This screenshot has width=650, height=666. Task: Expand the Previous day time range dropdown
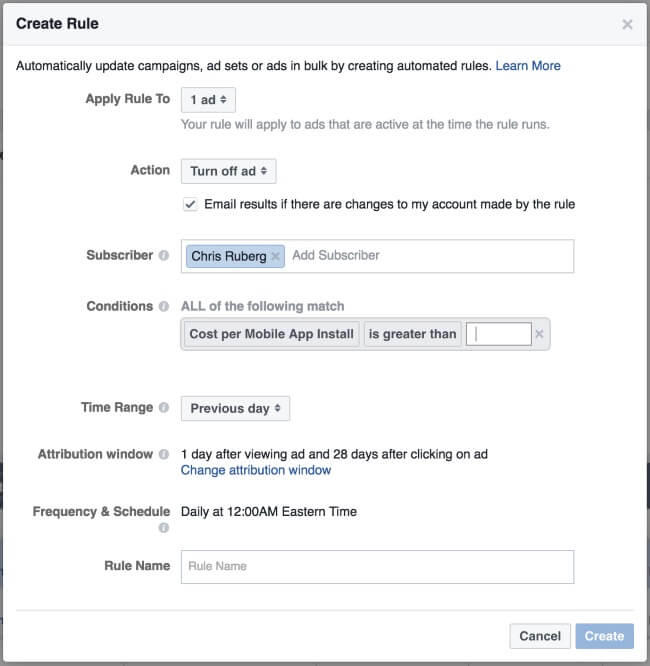[235, 408]
